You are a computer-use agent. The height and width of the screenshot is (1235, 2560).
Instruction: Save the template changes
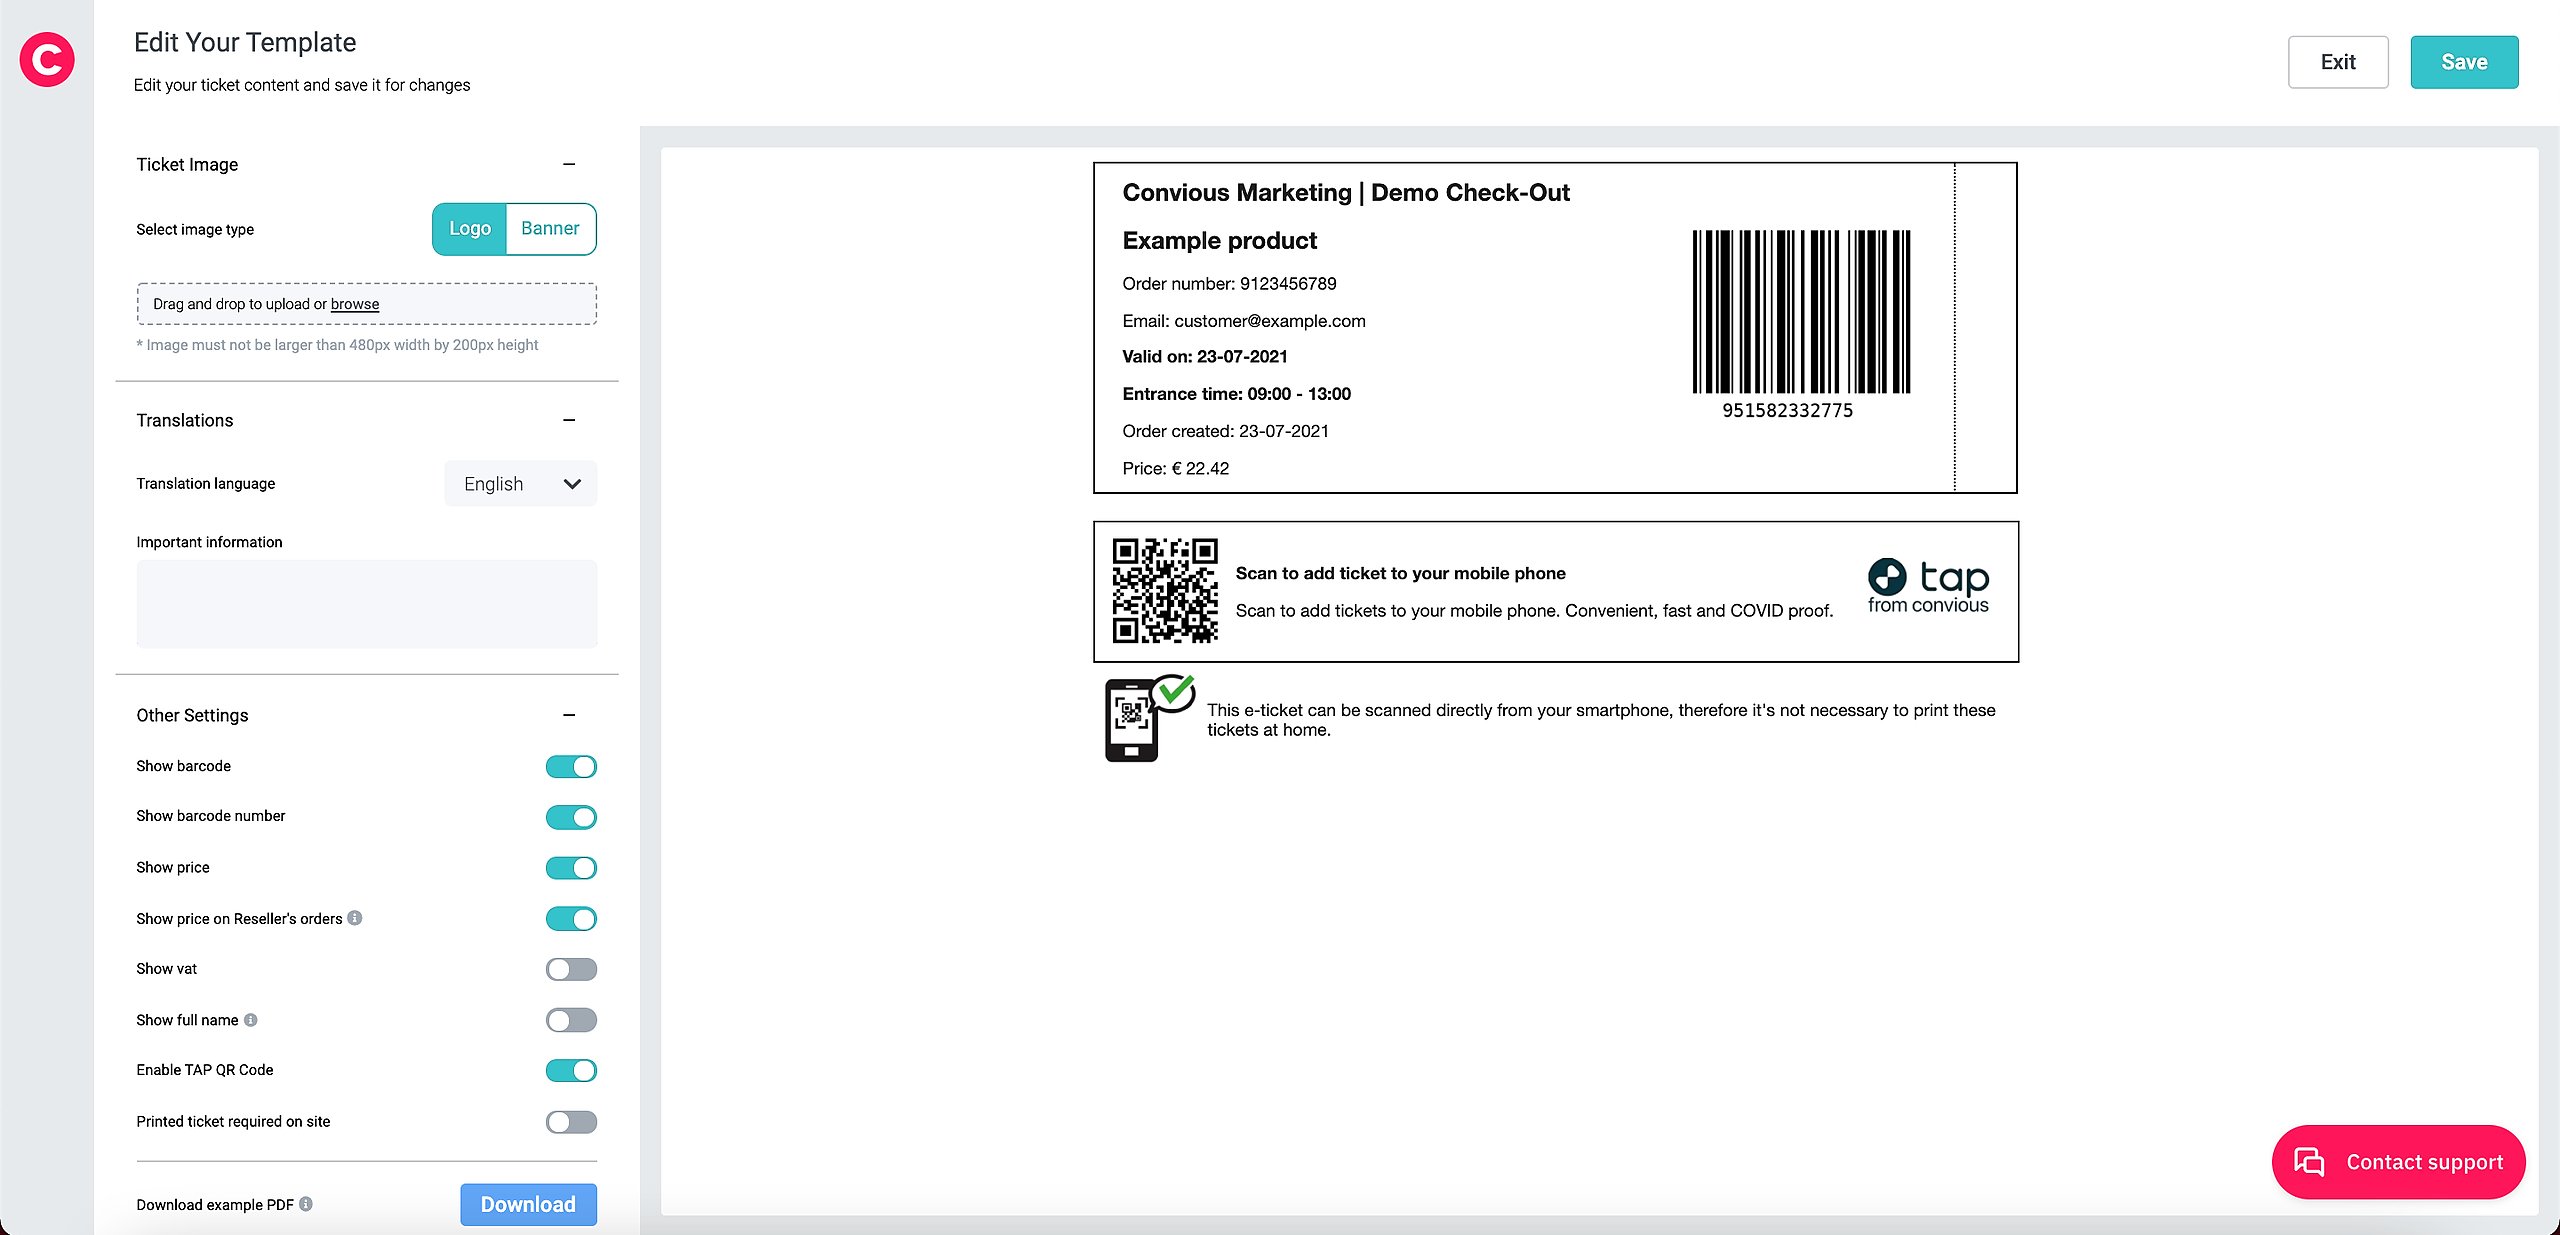[x=2464, y=62]
